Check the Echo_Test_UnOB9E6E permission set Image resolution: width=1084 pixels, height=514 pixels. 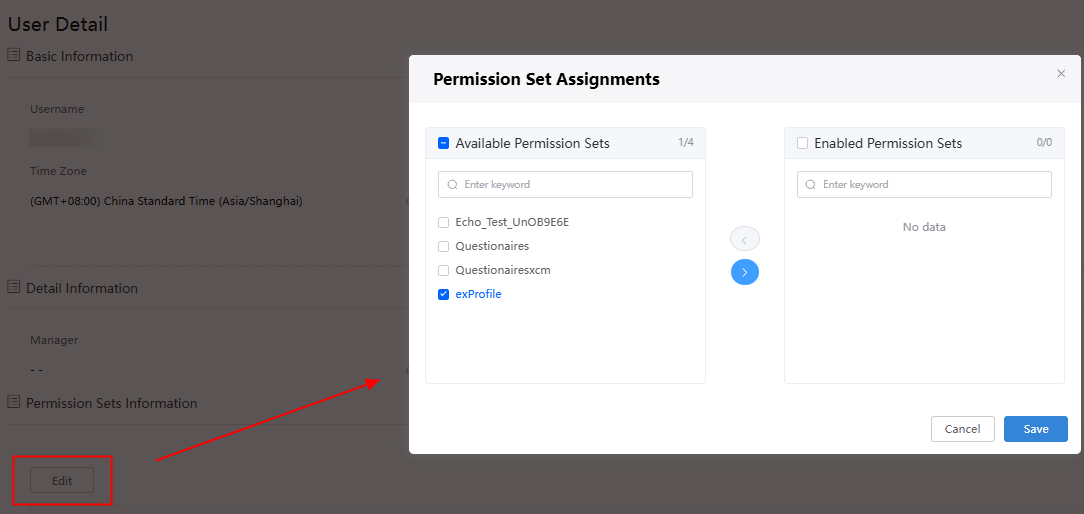pos(444,223)
